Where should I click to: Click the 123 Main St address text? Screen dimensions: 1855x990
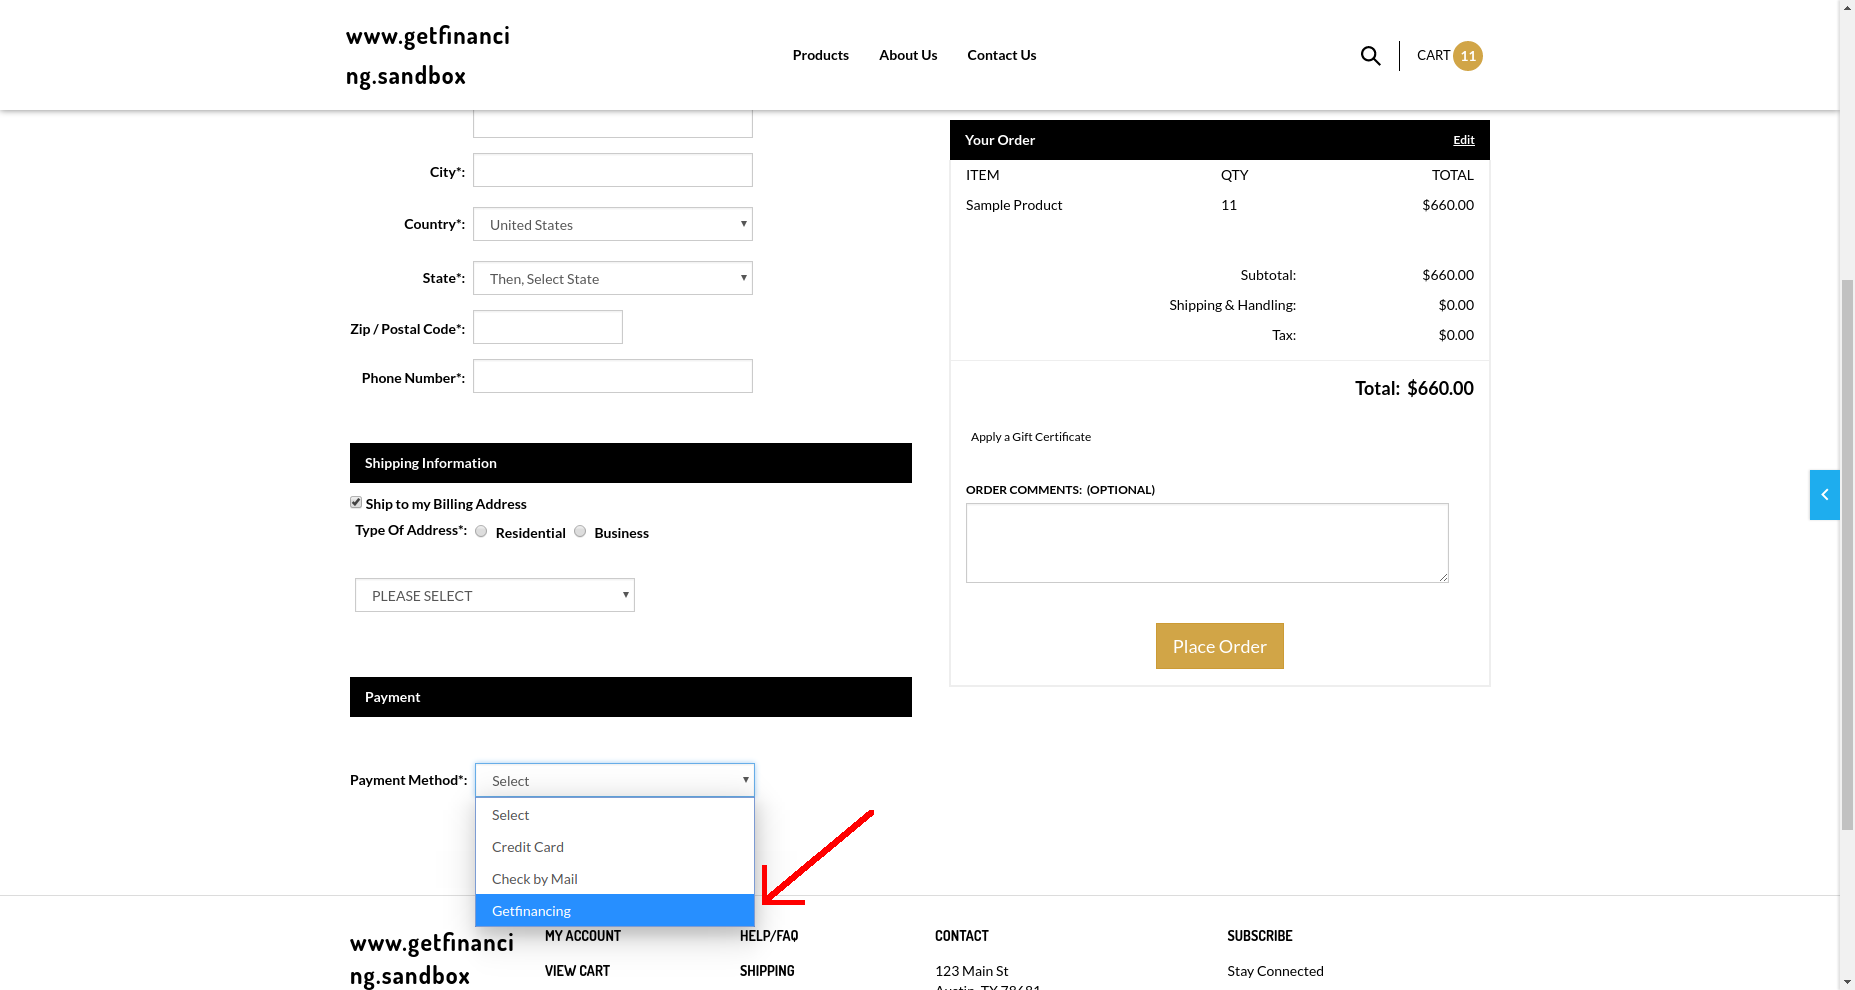click(971, 971)
